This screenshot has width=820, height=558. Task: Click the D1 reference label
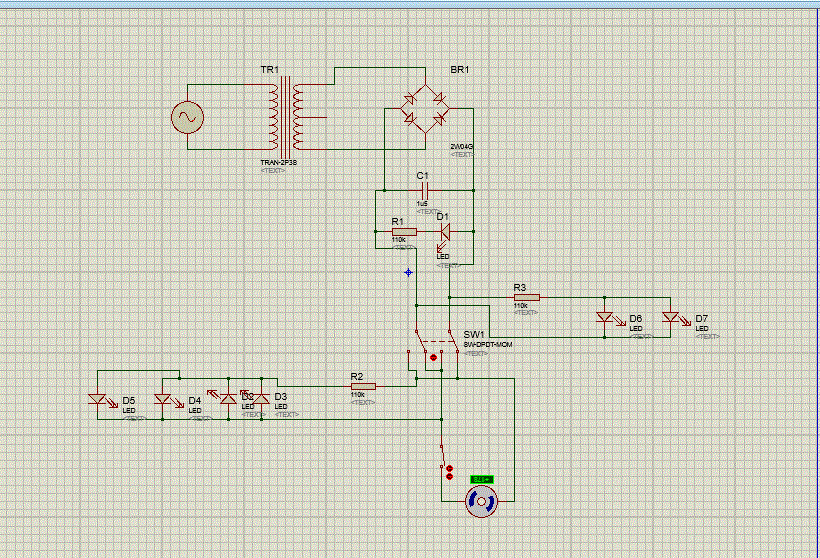coord(442,217)
